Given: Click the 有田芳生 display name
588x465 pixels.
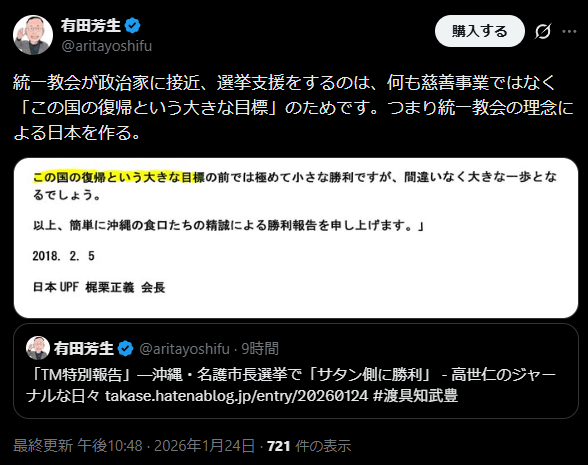Looking at the screenshot, I should [x=91, y=26].
